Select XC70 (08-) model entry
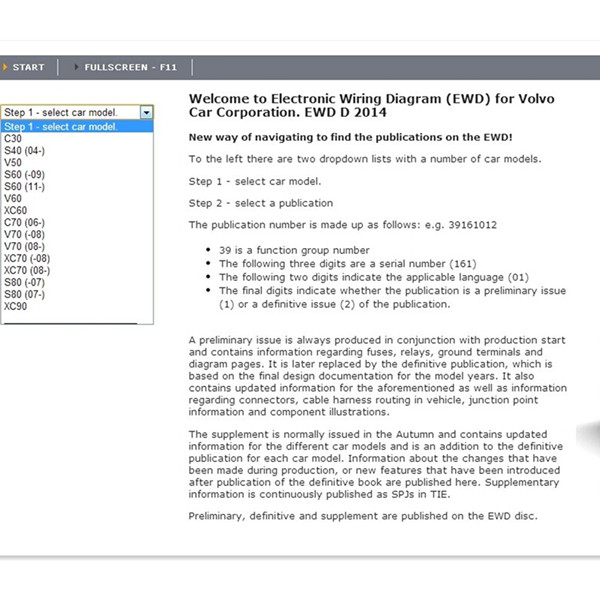The height and width of the screenshot is (600, 600). click(26, 271)
